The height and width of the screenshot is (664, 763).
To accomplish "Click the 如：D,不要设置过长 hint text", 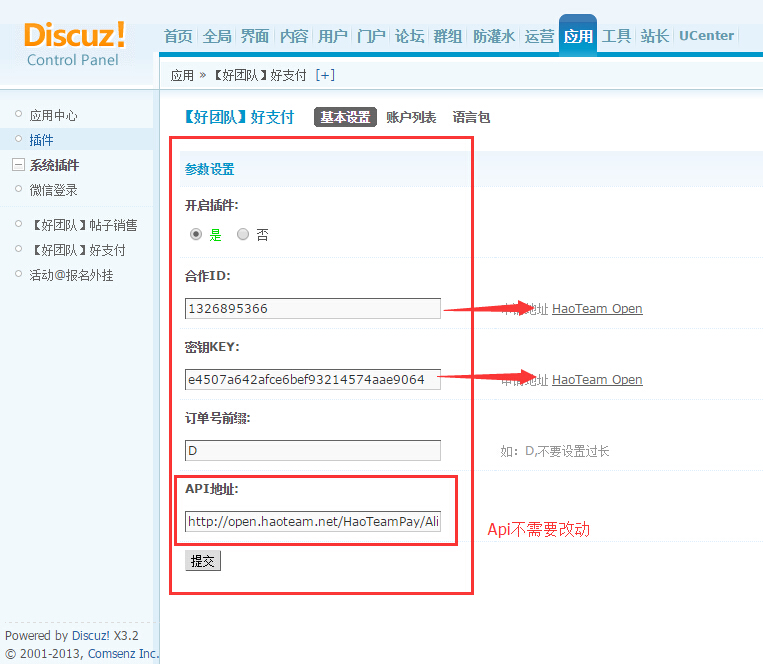I will pos(555,451).
